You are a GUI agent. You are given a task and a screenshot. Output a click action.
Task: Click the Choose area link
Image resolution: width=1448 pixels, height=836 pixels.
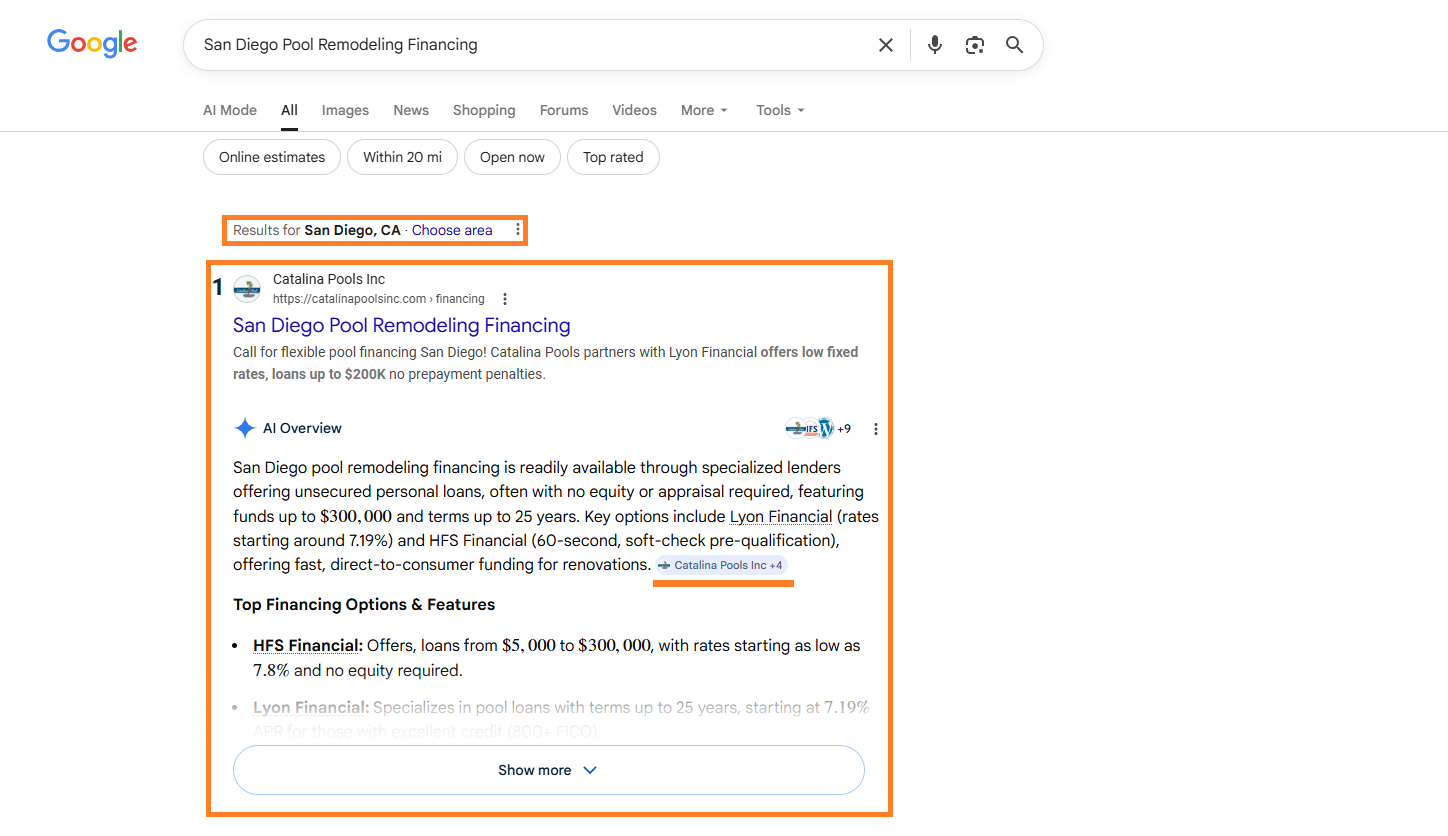tap(452, 230)
